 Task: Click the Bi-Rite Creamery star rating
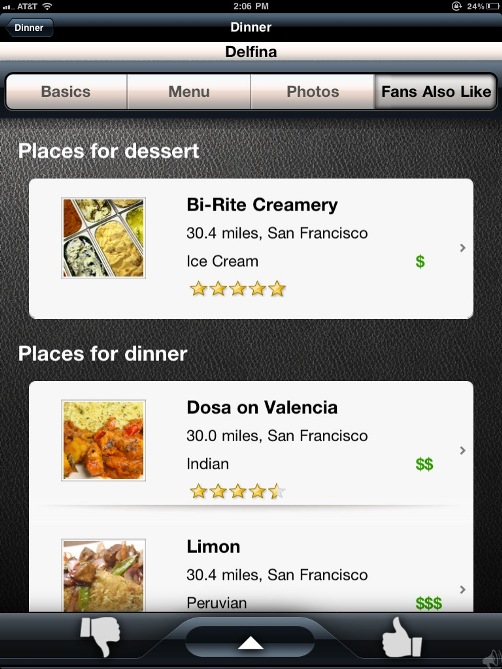click(x=237, y=289)
